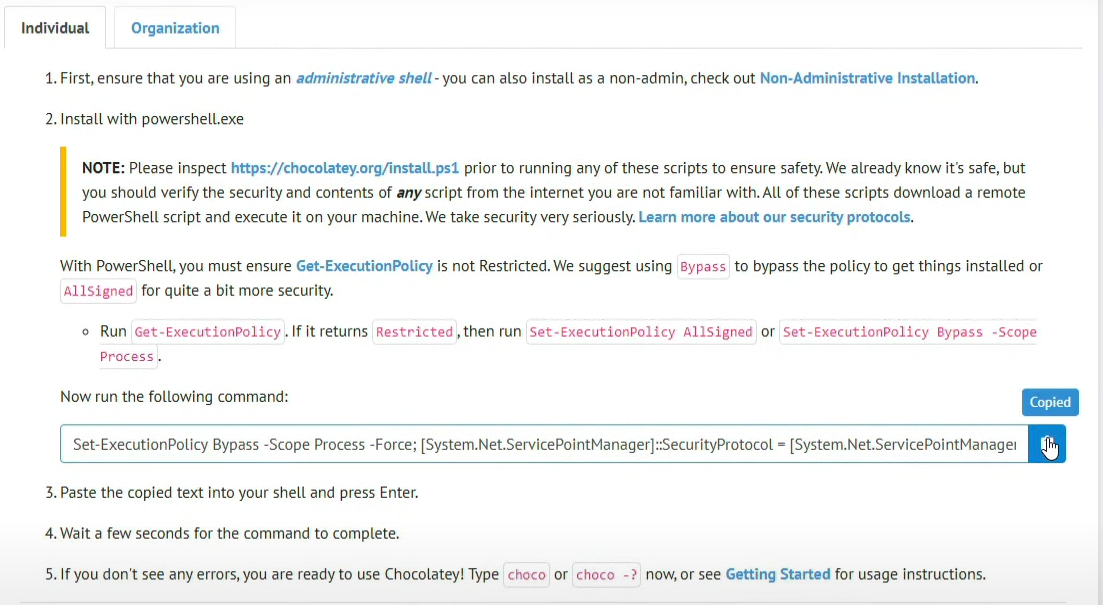Click 'Wait a few seconds' step text
This screenshot has width=1103, height=605.
click(229, 534)
